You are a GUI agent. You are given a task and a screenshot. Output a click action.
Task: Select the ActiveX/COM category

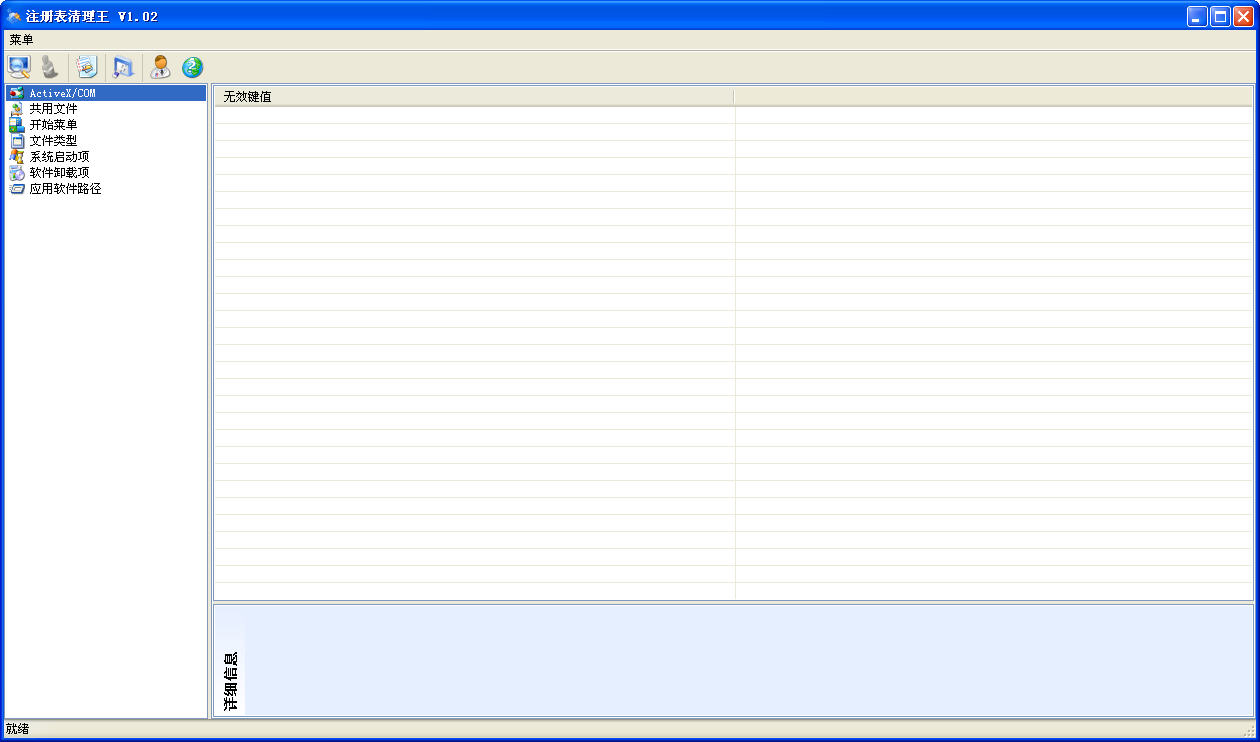click(106, 93)
